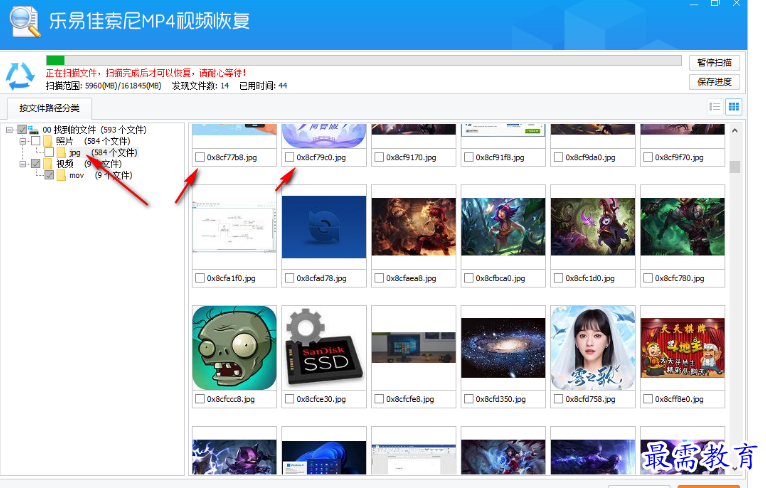Click the 视频 folder icon
This screenshot has width=766, height=488.
coord(48,164)
